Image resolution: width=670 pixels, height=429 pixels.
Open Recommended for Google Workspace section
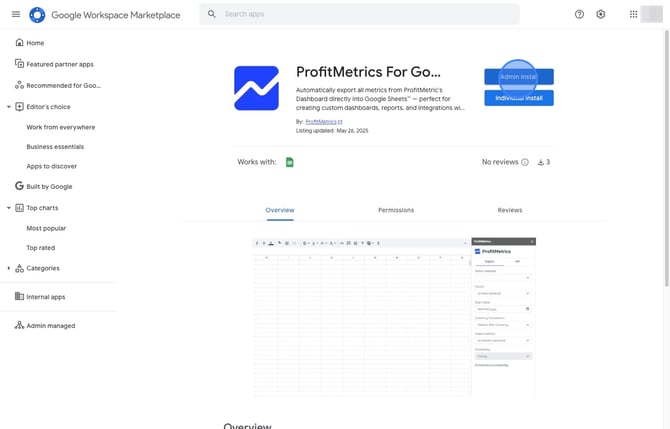click(x=63, y=85)
